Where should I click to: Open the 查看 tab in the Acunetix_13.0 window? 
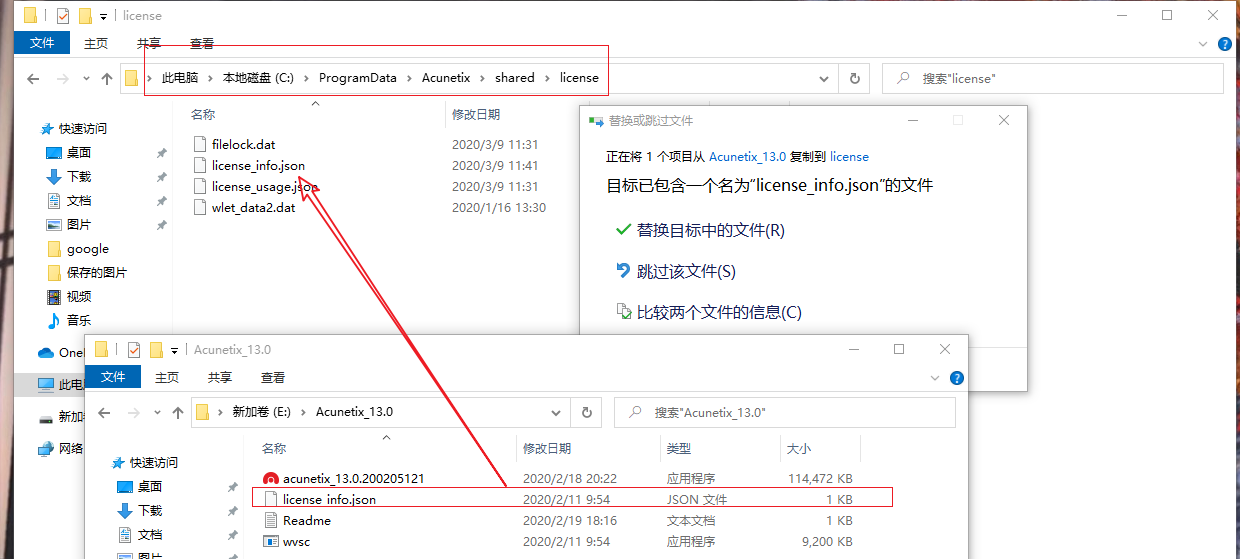(273, 377)
